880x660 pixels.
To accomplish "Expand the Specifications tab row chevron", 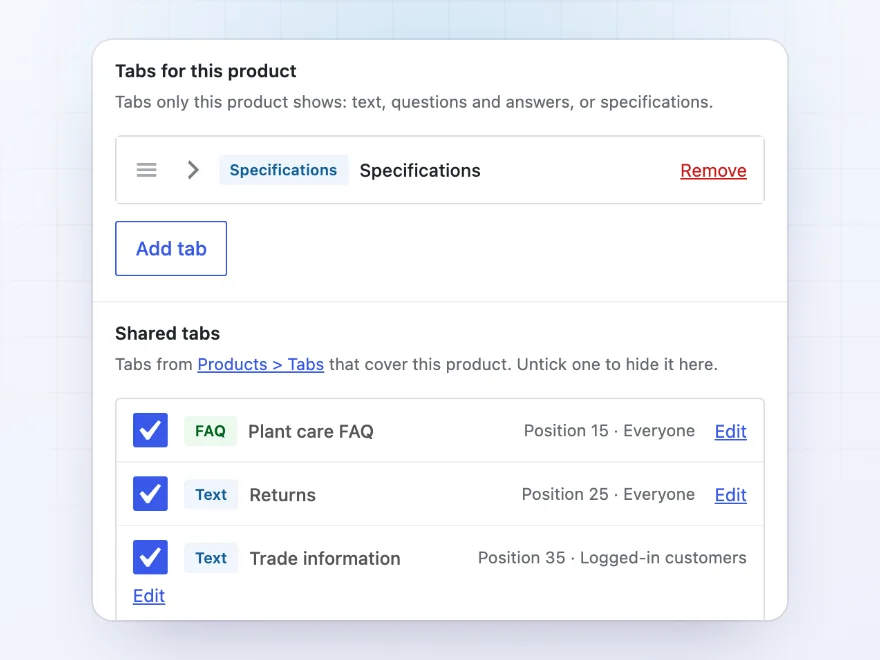I will pyautogui.click(x=193, y=169).
